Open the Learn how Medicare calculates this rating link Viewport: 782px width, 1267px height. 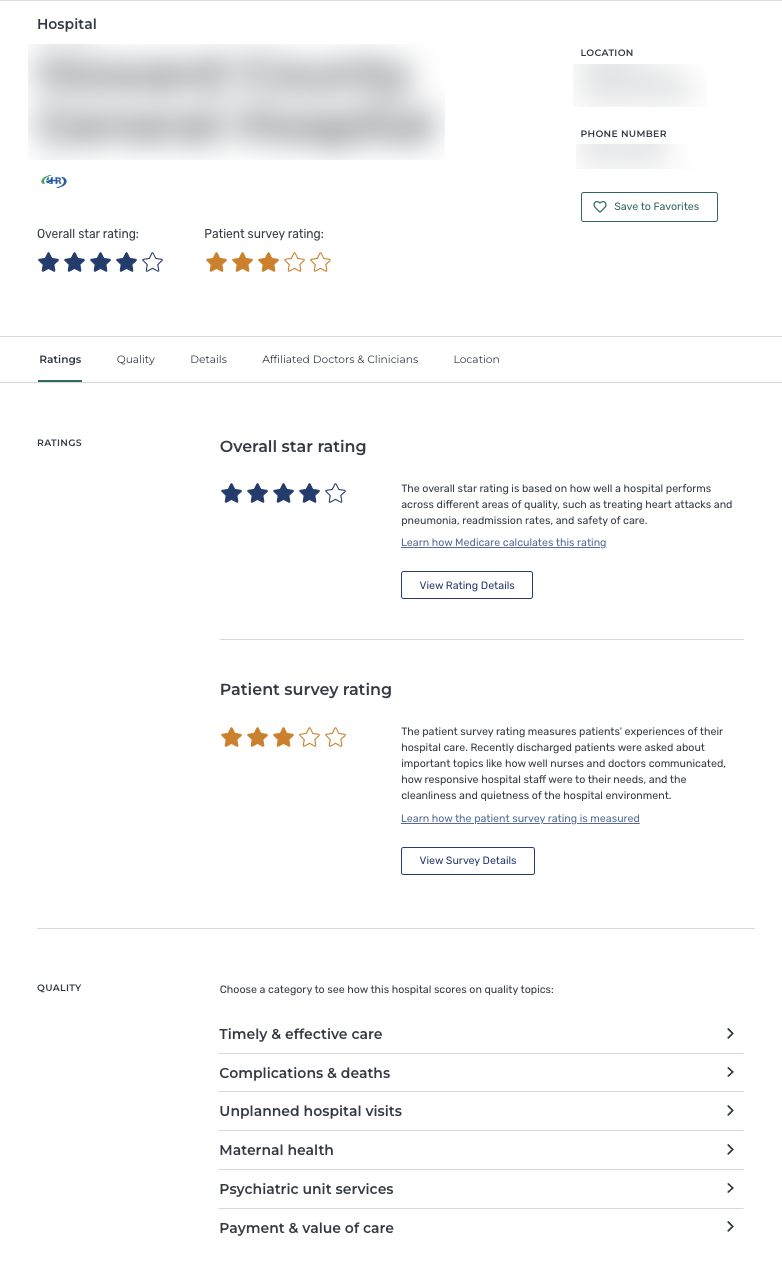coord(503,542)
